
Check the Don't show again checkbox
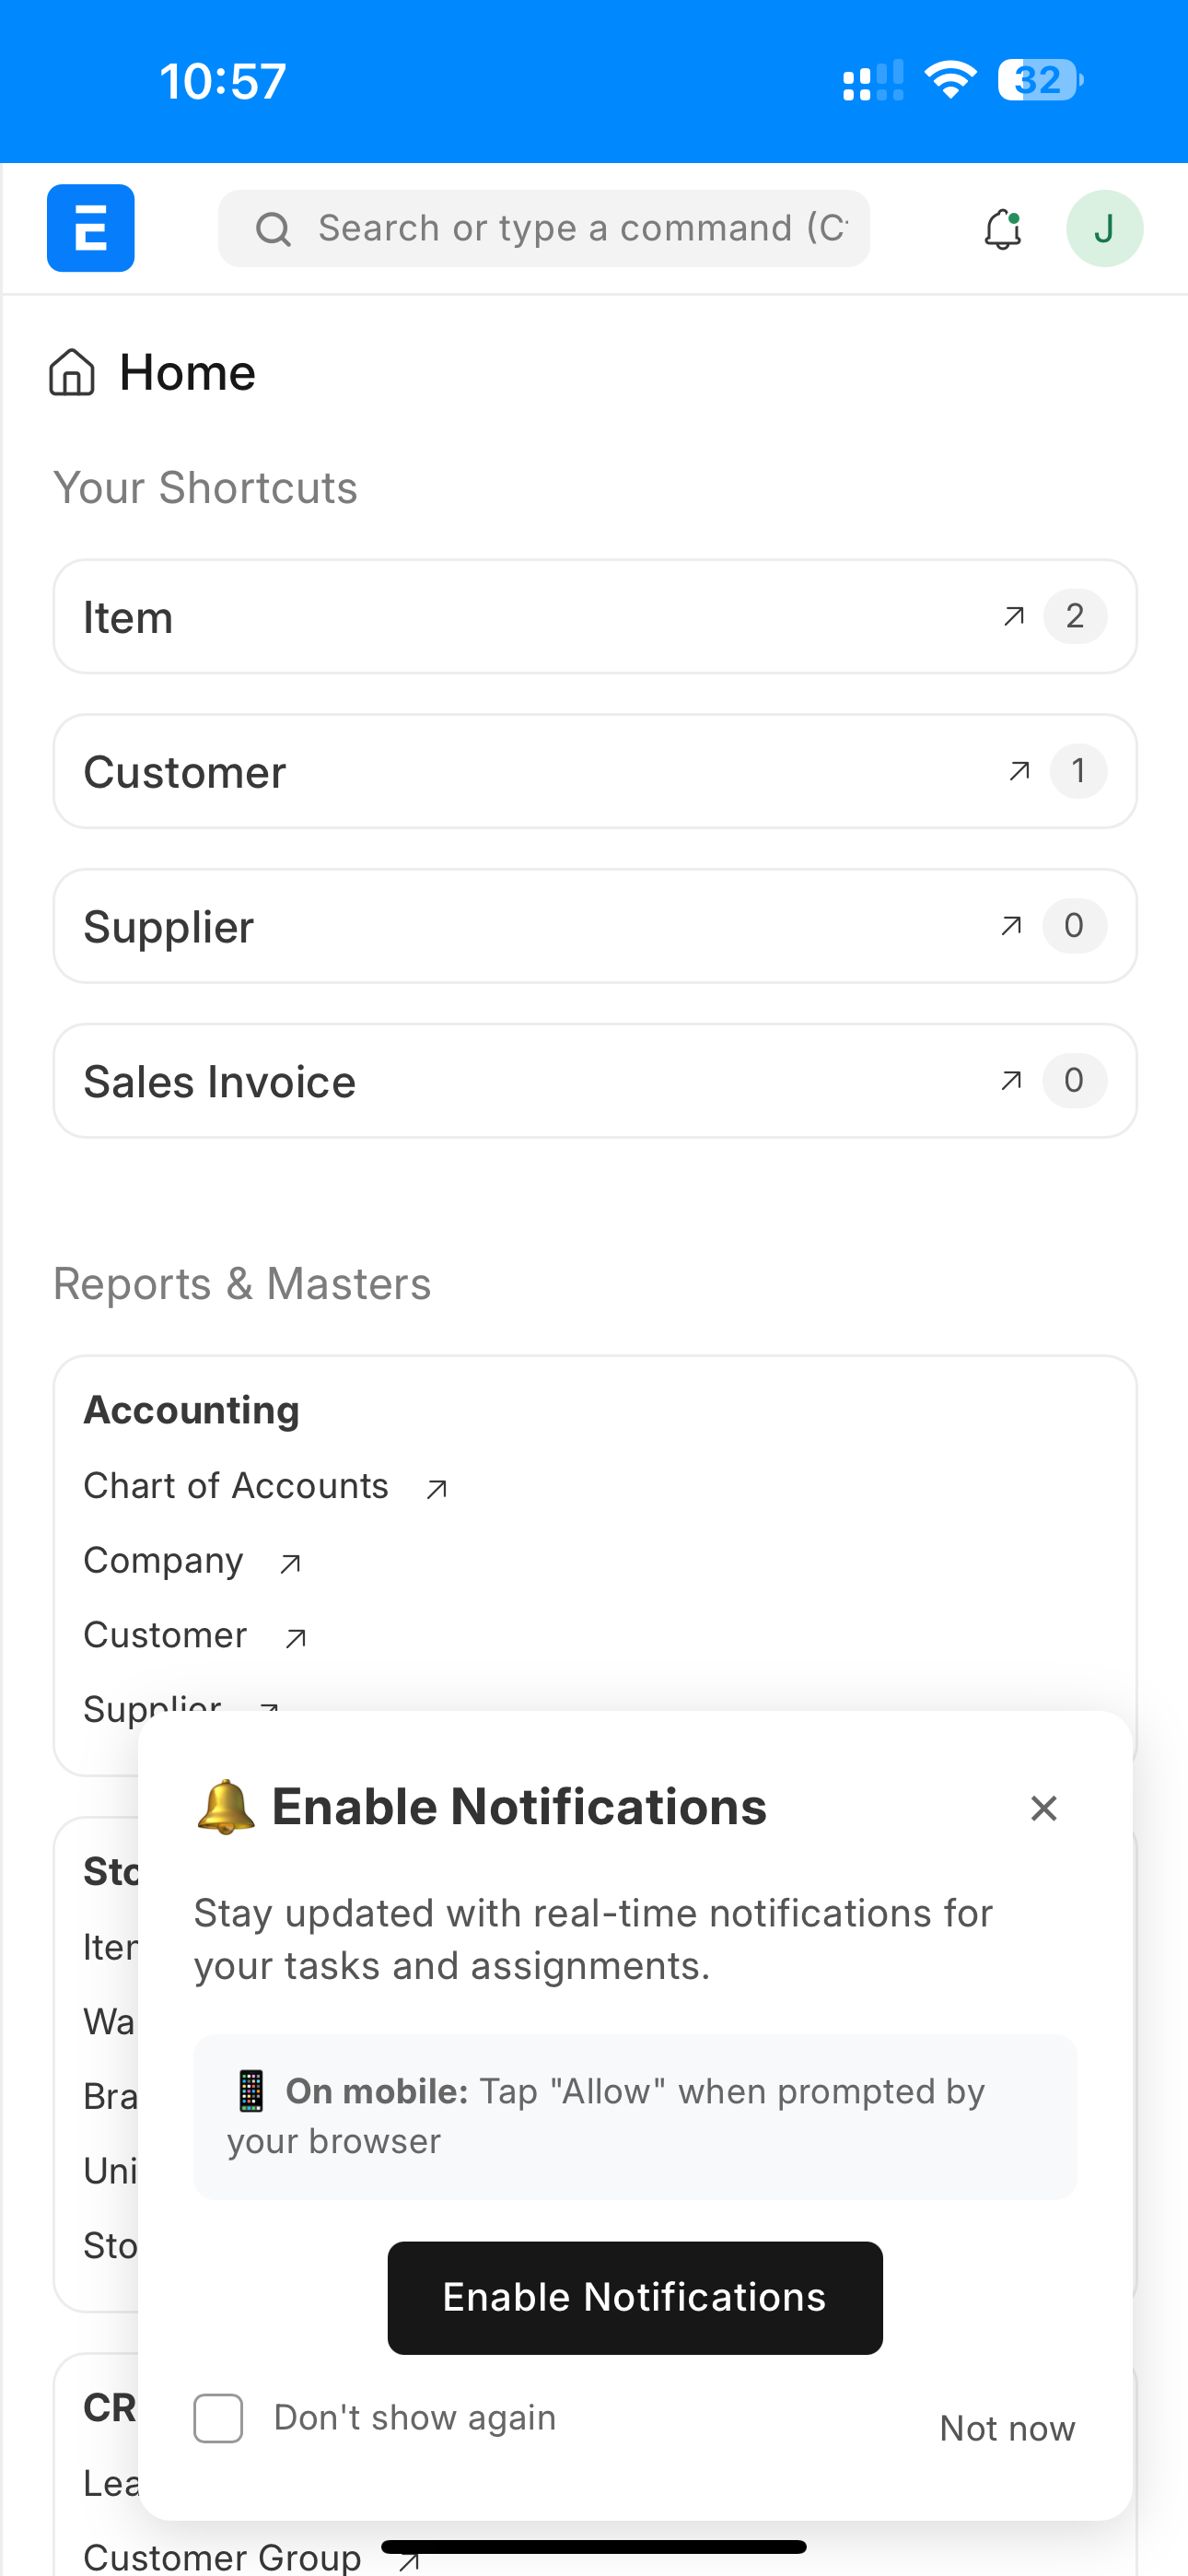coord(218,2418)
